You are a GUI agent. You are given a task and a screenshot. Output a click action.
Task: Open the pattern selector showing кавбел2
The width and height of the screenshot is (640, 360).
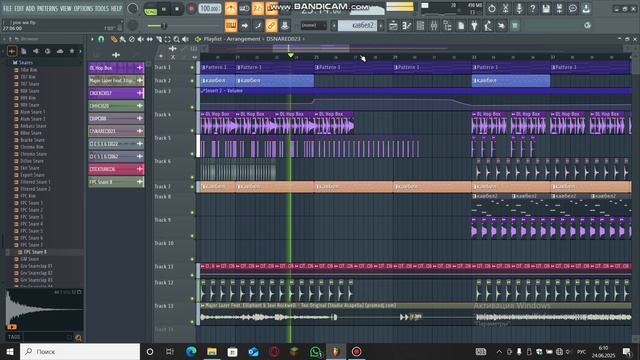358,25
